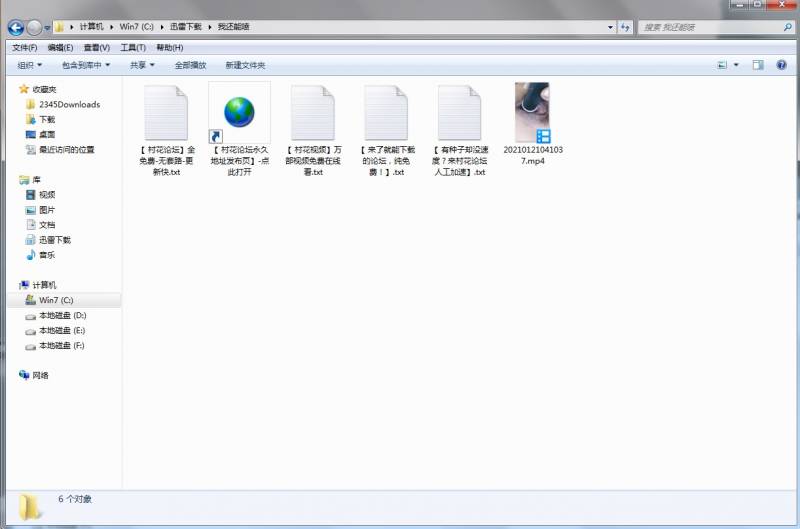Viewport: 800px width, 529px height.
Task: Click the help question mark icon
Action: tap(783, 65)
